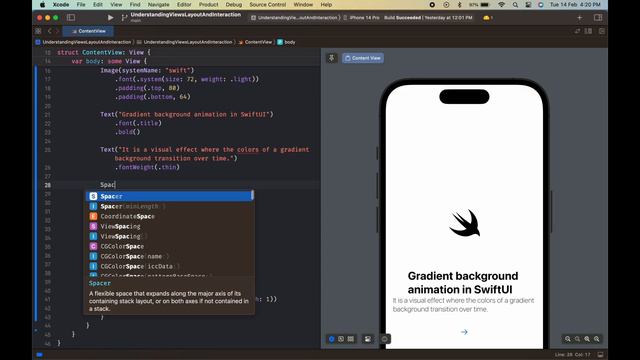Select CGColorSpace(name:) completion
The width and height of the screenshot is (640, 360).
click(170, 256)
